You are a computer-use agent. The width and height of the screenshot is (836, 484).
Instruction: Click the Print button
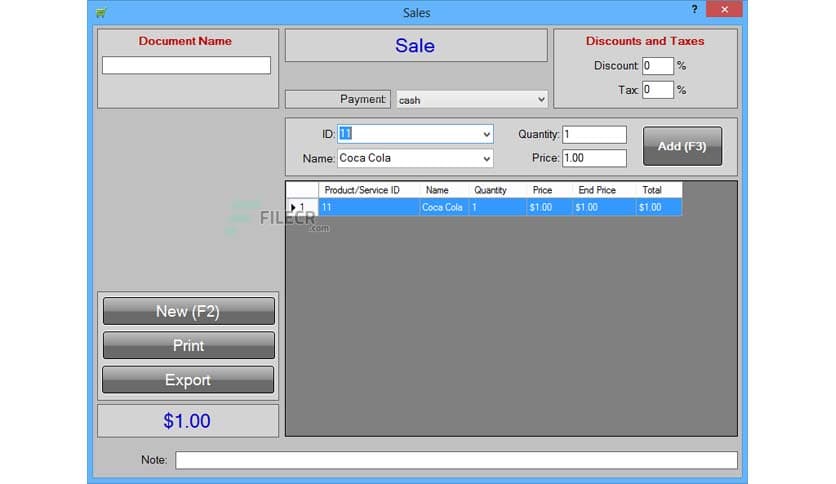189,345
